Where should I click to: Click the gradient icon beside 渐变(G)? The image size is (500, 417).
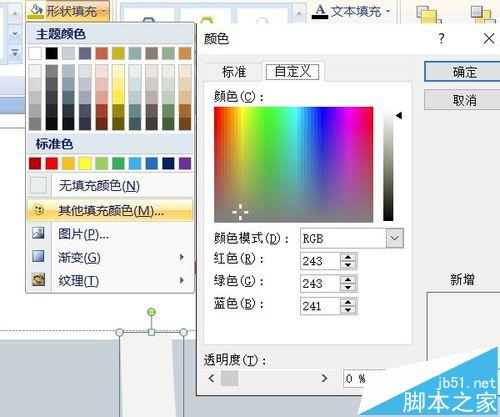click(x=38, y=256)
